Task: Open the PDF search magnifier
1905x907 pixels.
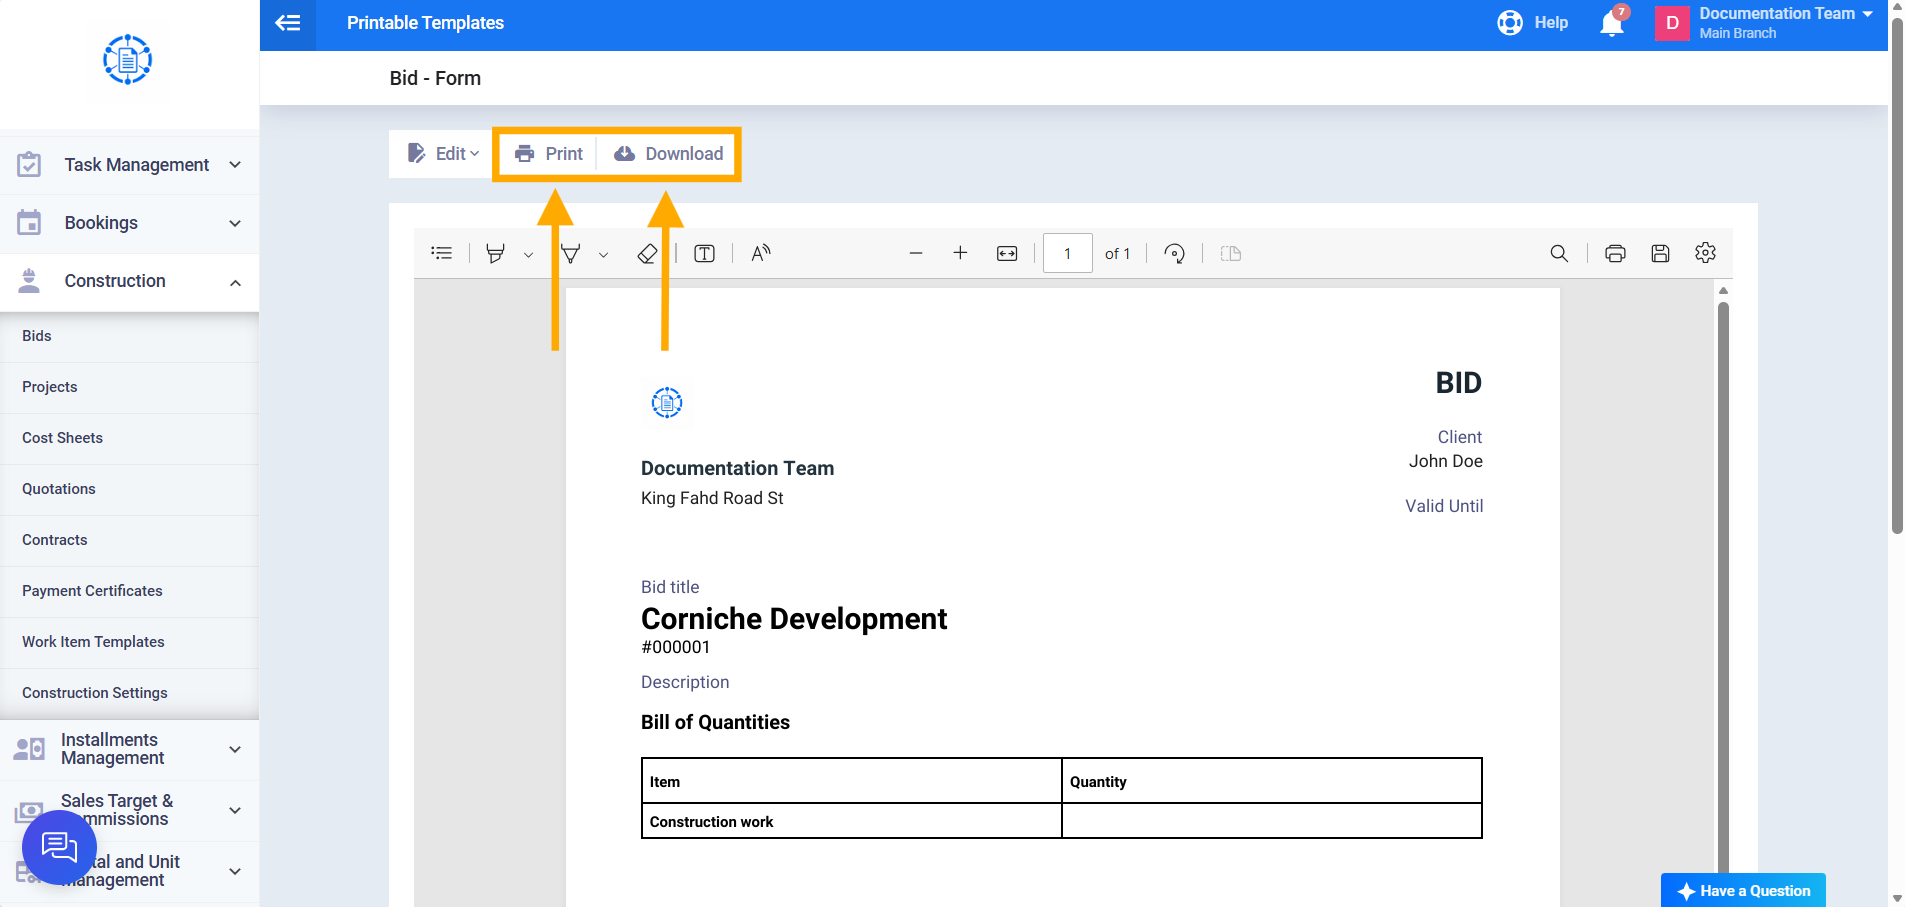Action: point(1559,254)
